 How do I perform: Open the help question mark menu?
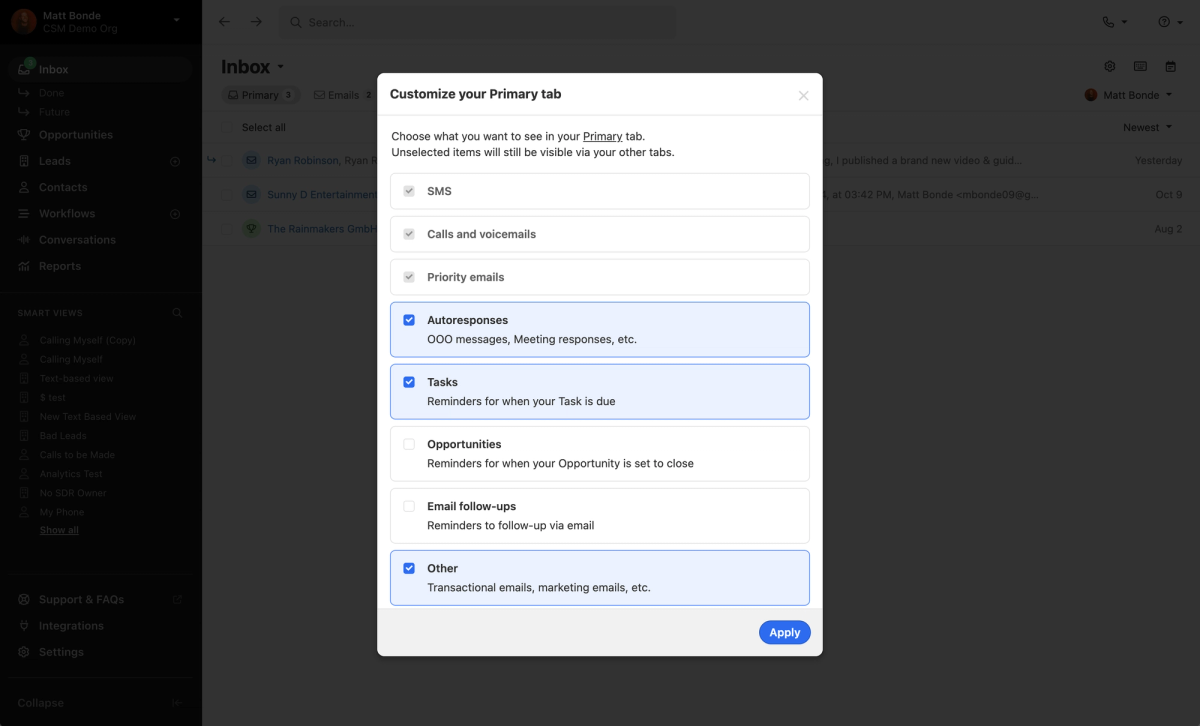coord(1171,22)
